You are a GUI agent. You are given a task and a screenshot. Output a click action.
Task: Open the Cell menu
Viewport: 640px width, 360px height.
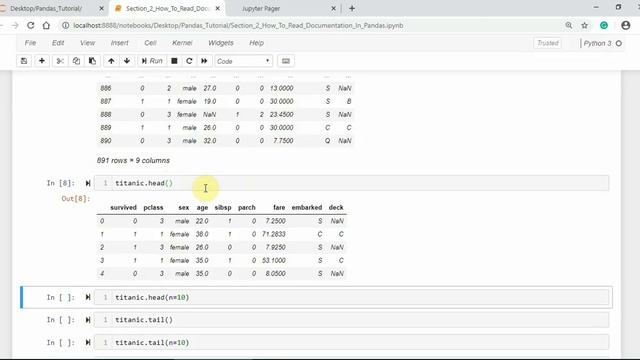[150, 43]
